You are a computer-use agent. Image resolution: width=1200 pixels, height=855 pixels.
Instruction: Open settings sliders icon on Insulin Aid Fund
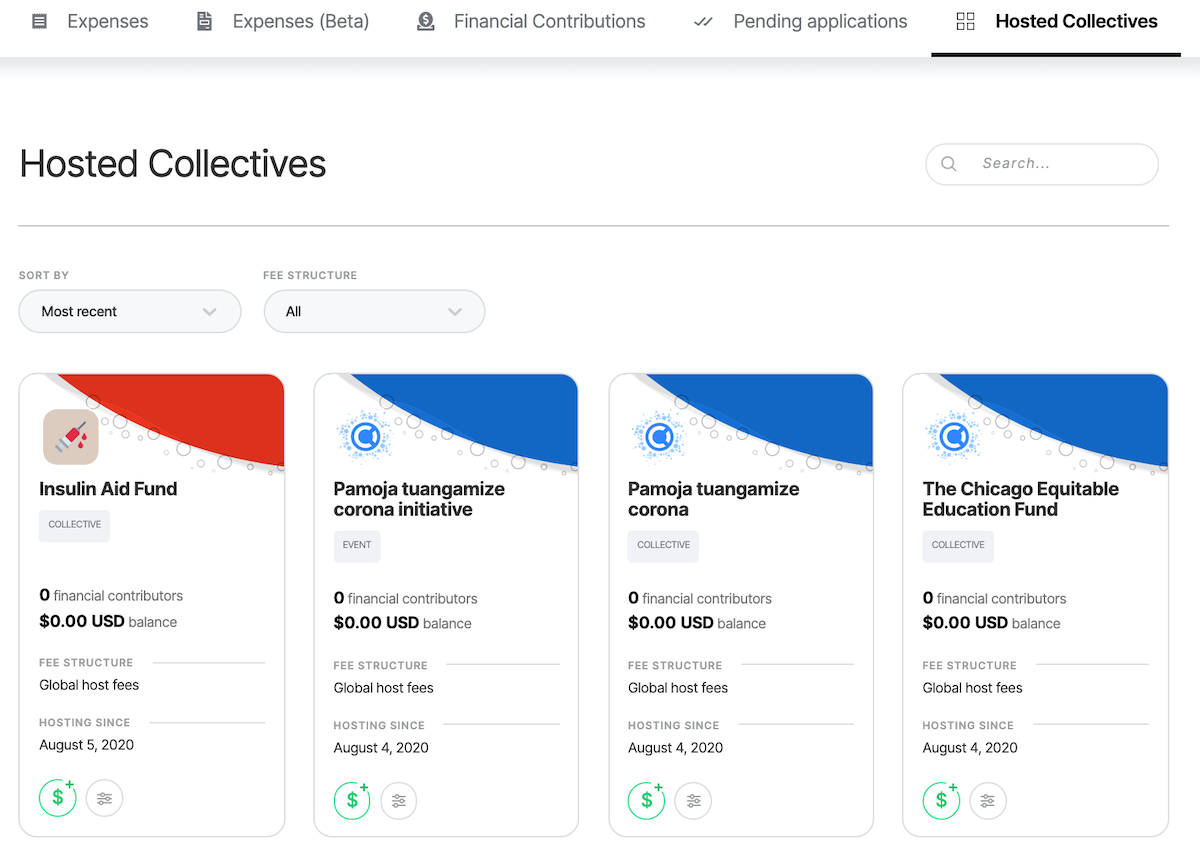pyautogui.click(x=104, y=798)
